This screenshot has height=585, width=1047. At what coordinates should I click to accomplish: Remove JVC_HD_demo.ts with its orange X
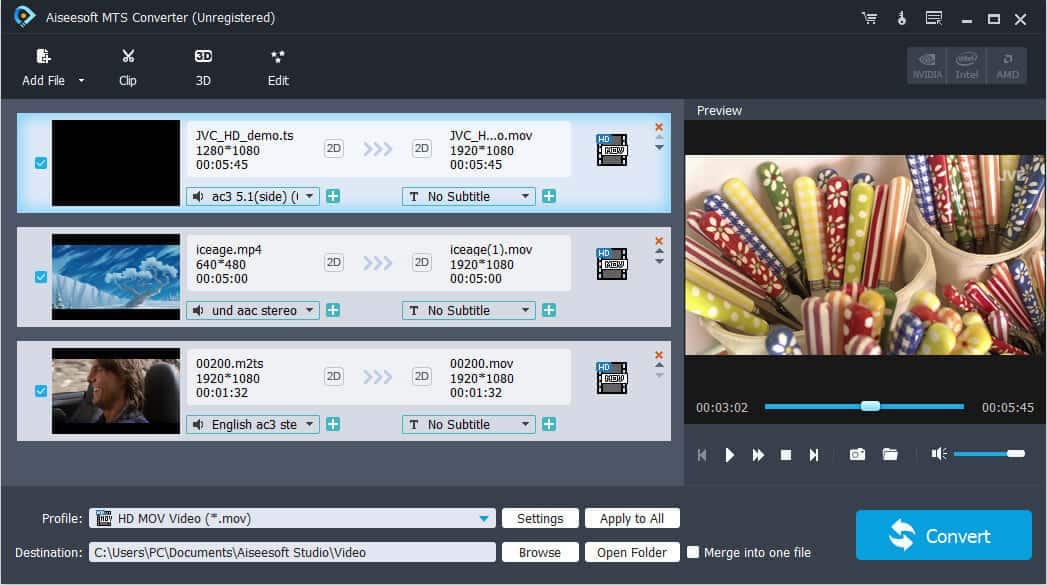click(659, 127)
